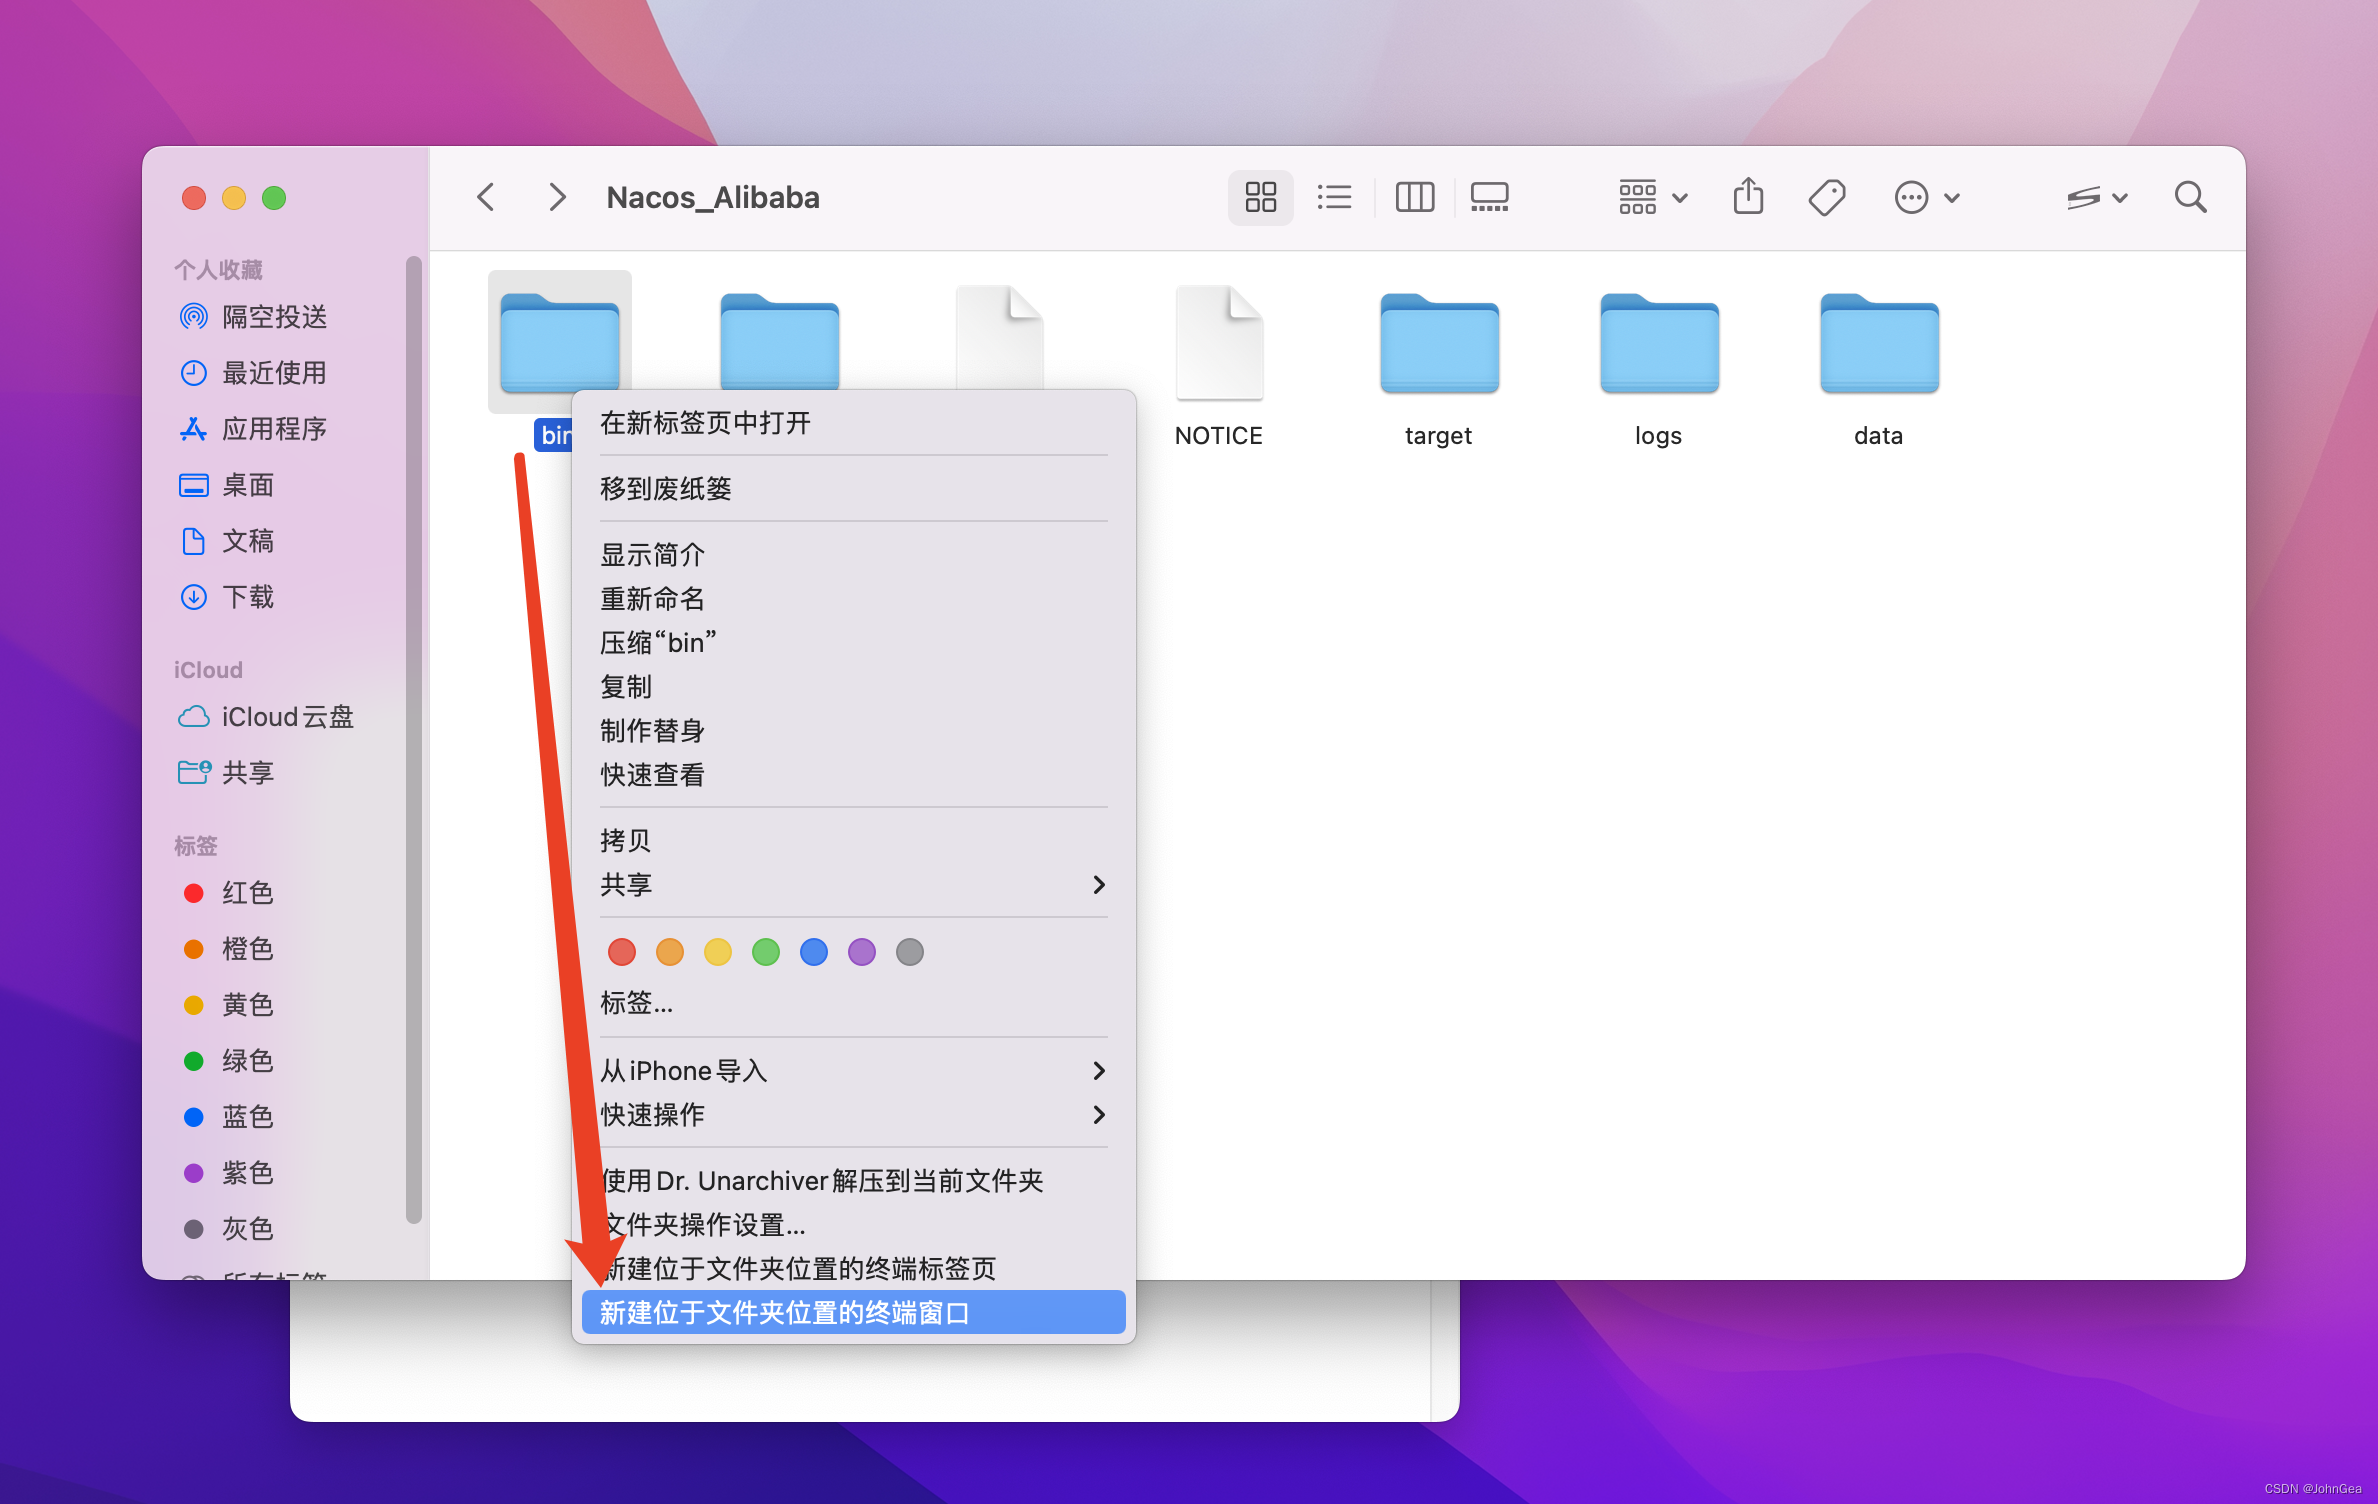This screenshot has width=2378, height=1504.
Task: Choose 快速查看 from context menu
Action: click(853, 775)
